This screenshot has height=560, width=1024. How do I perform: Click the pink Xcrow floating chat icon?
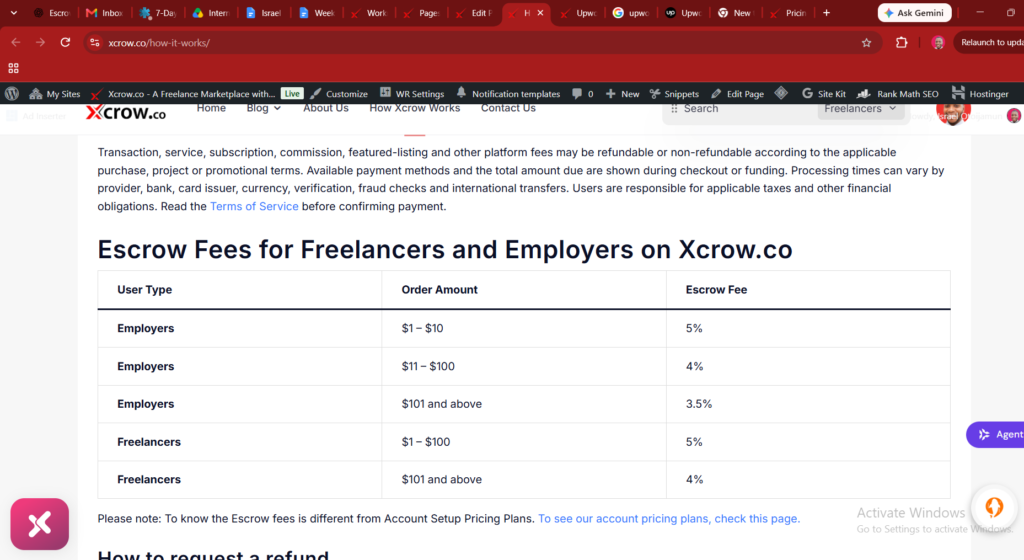[x=39, y=524]
